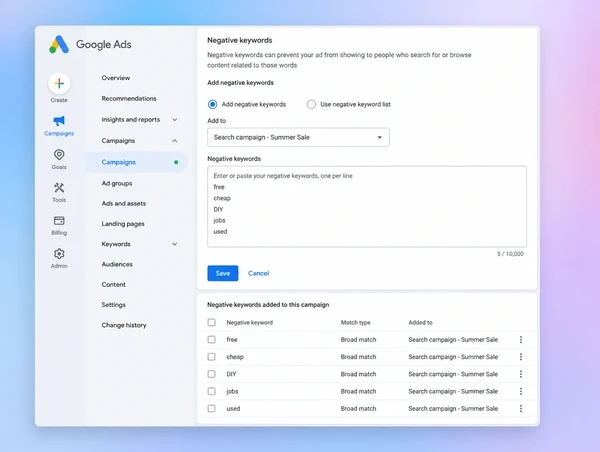The width and height of the screenshot is (600, 452).
Task: Click the 'cheap' keyword text in table
Action: (x=235, y=357)
